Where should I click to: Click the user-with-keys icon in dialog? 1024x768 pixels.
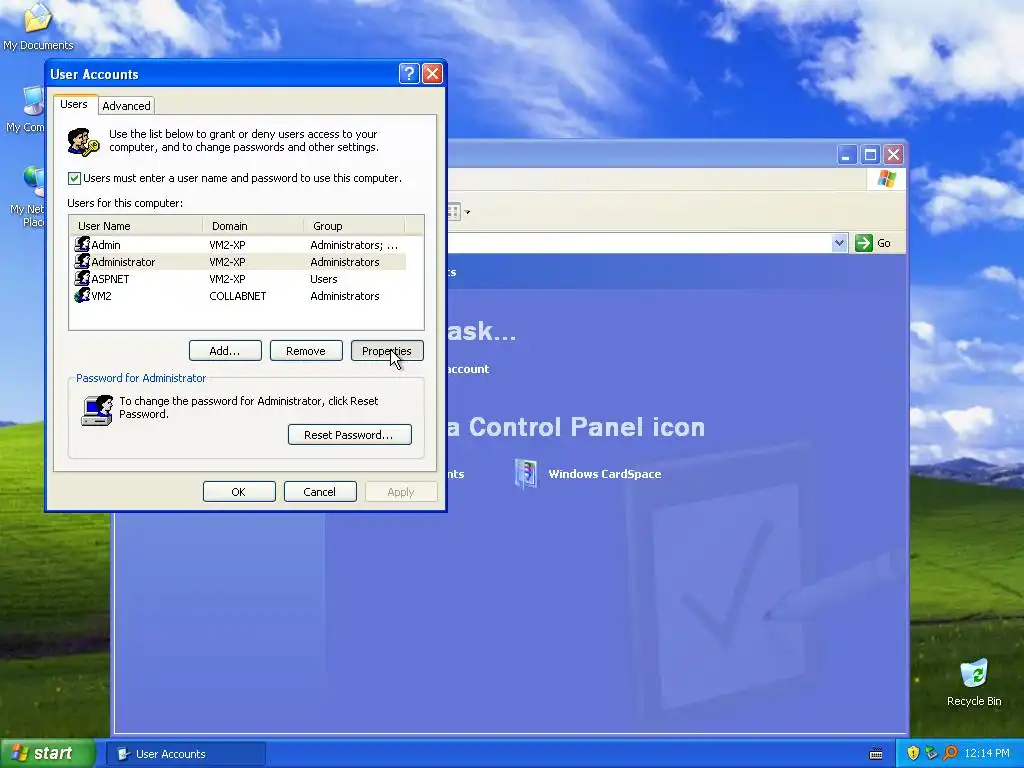(83, 142)
